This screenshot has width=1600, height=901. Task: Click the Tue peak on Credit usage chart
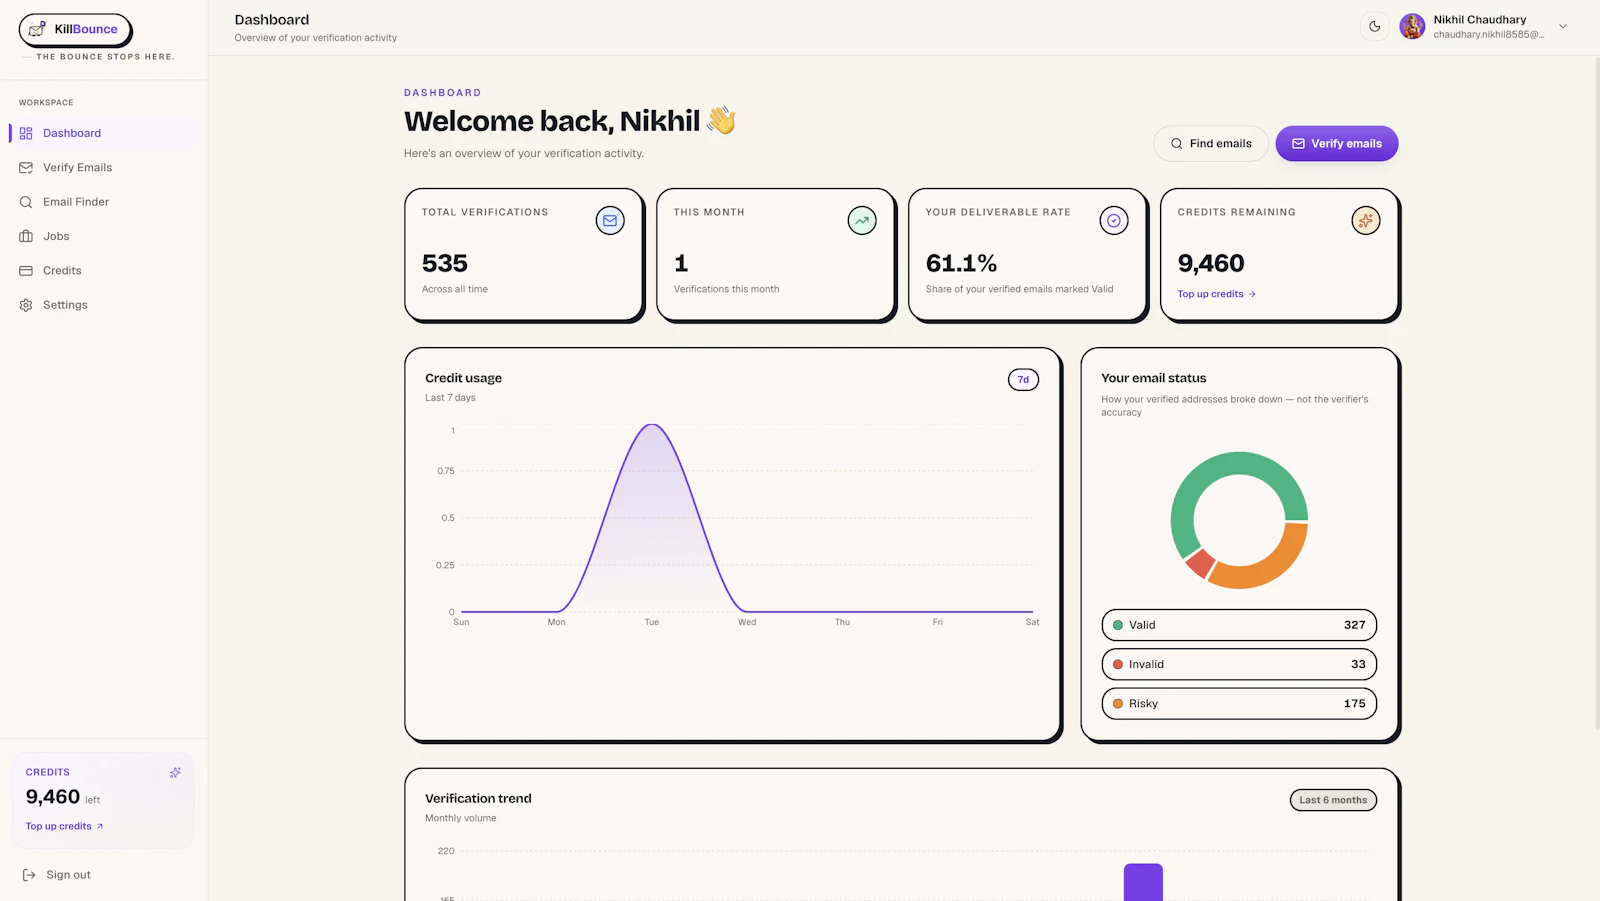[x=652, y=426]
